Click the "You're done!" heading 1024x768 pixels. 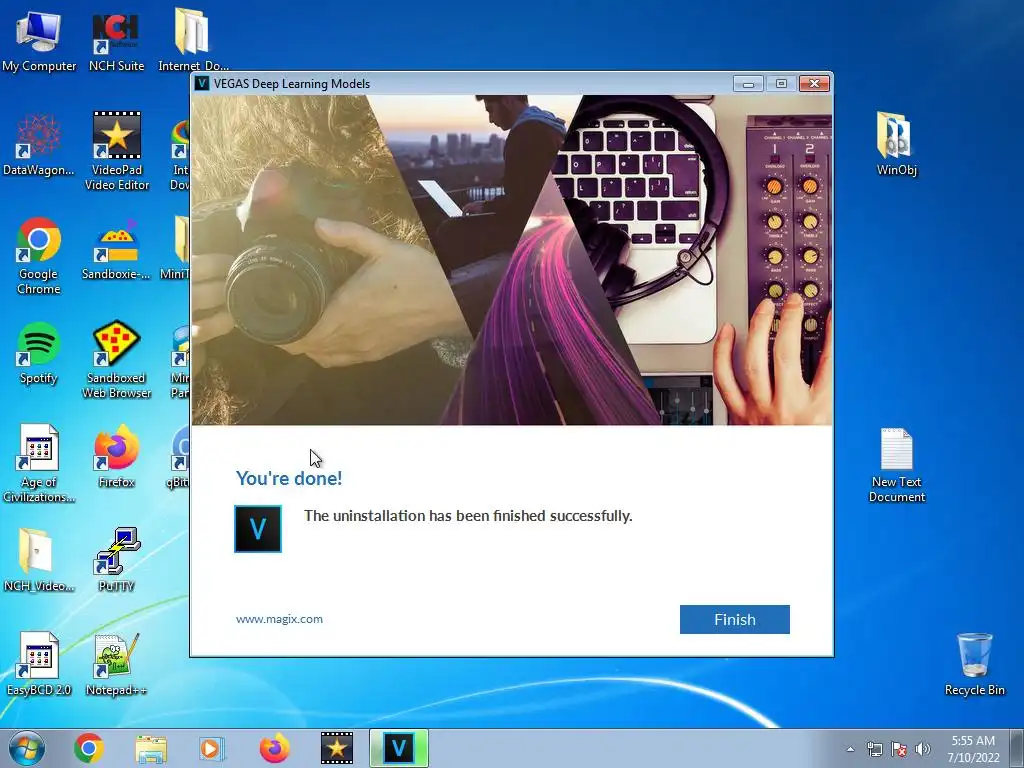(x=289, y=478)
